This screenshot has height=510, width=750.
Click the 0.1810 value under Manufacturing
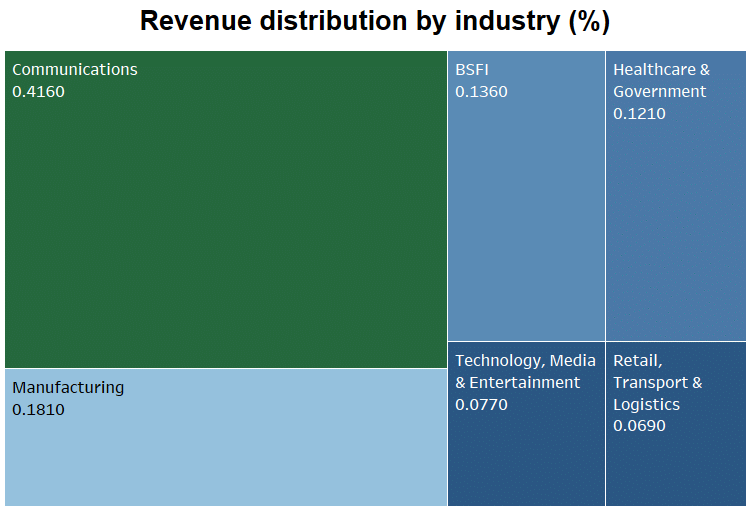(x=38, y=410)
